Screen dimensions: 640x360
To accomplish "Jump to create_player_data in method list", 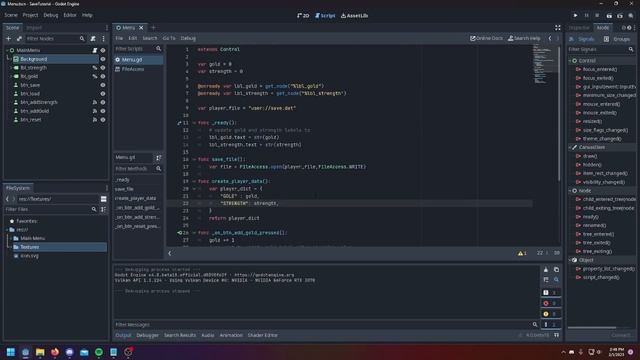I will 136,198.
